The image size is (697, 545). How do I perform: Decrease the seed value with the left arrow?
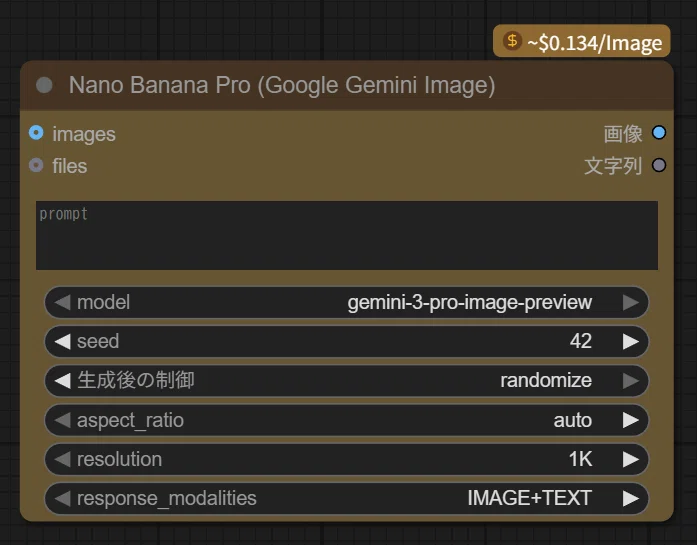[x=62, y=341]
